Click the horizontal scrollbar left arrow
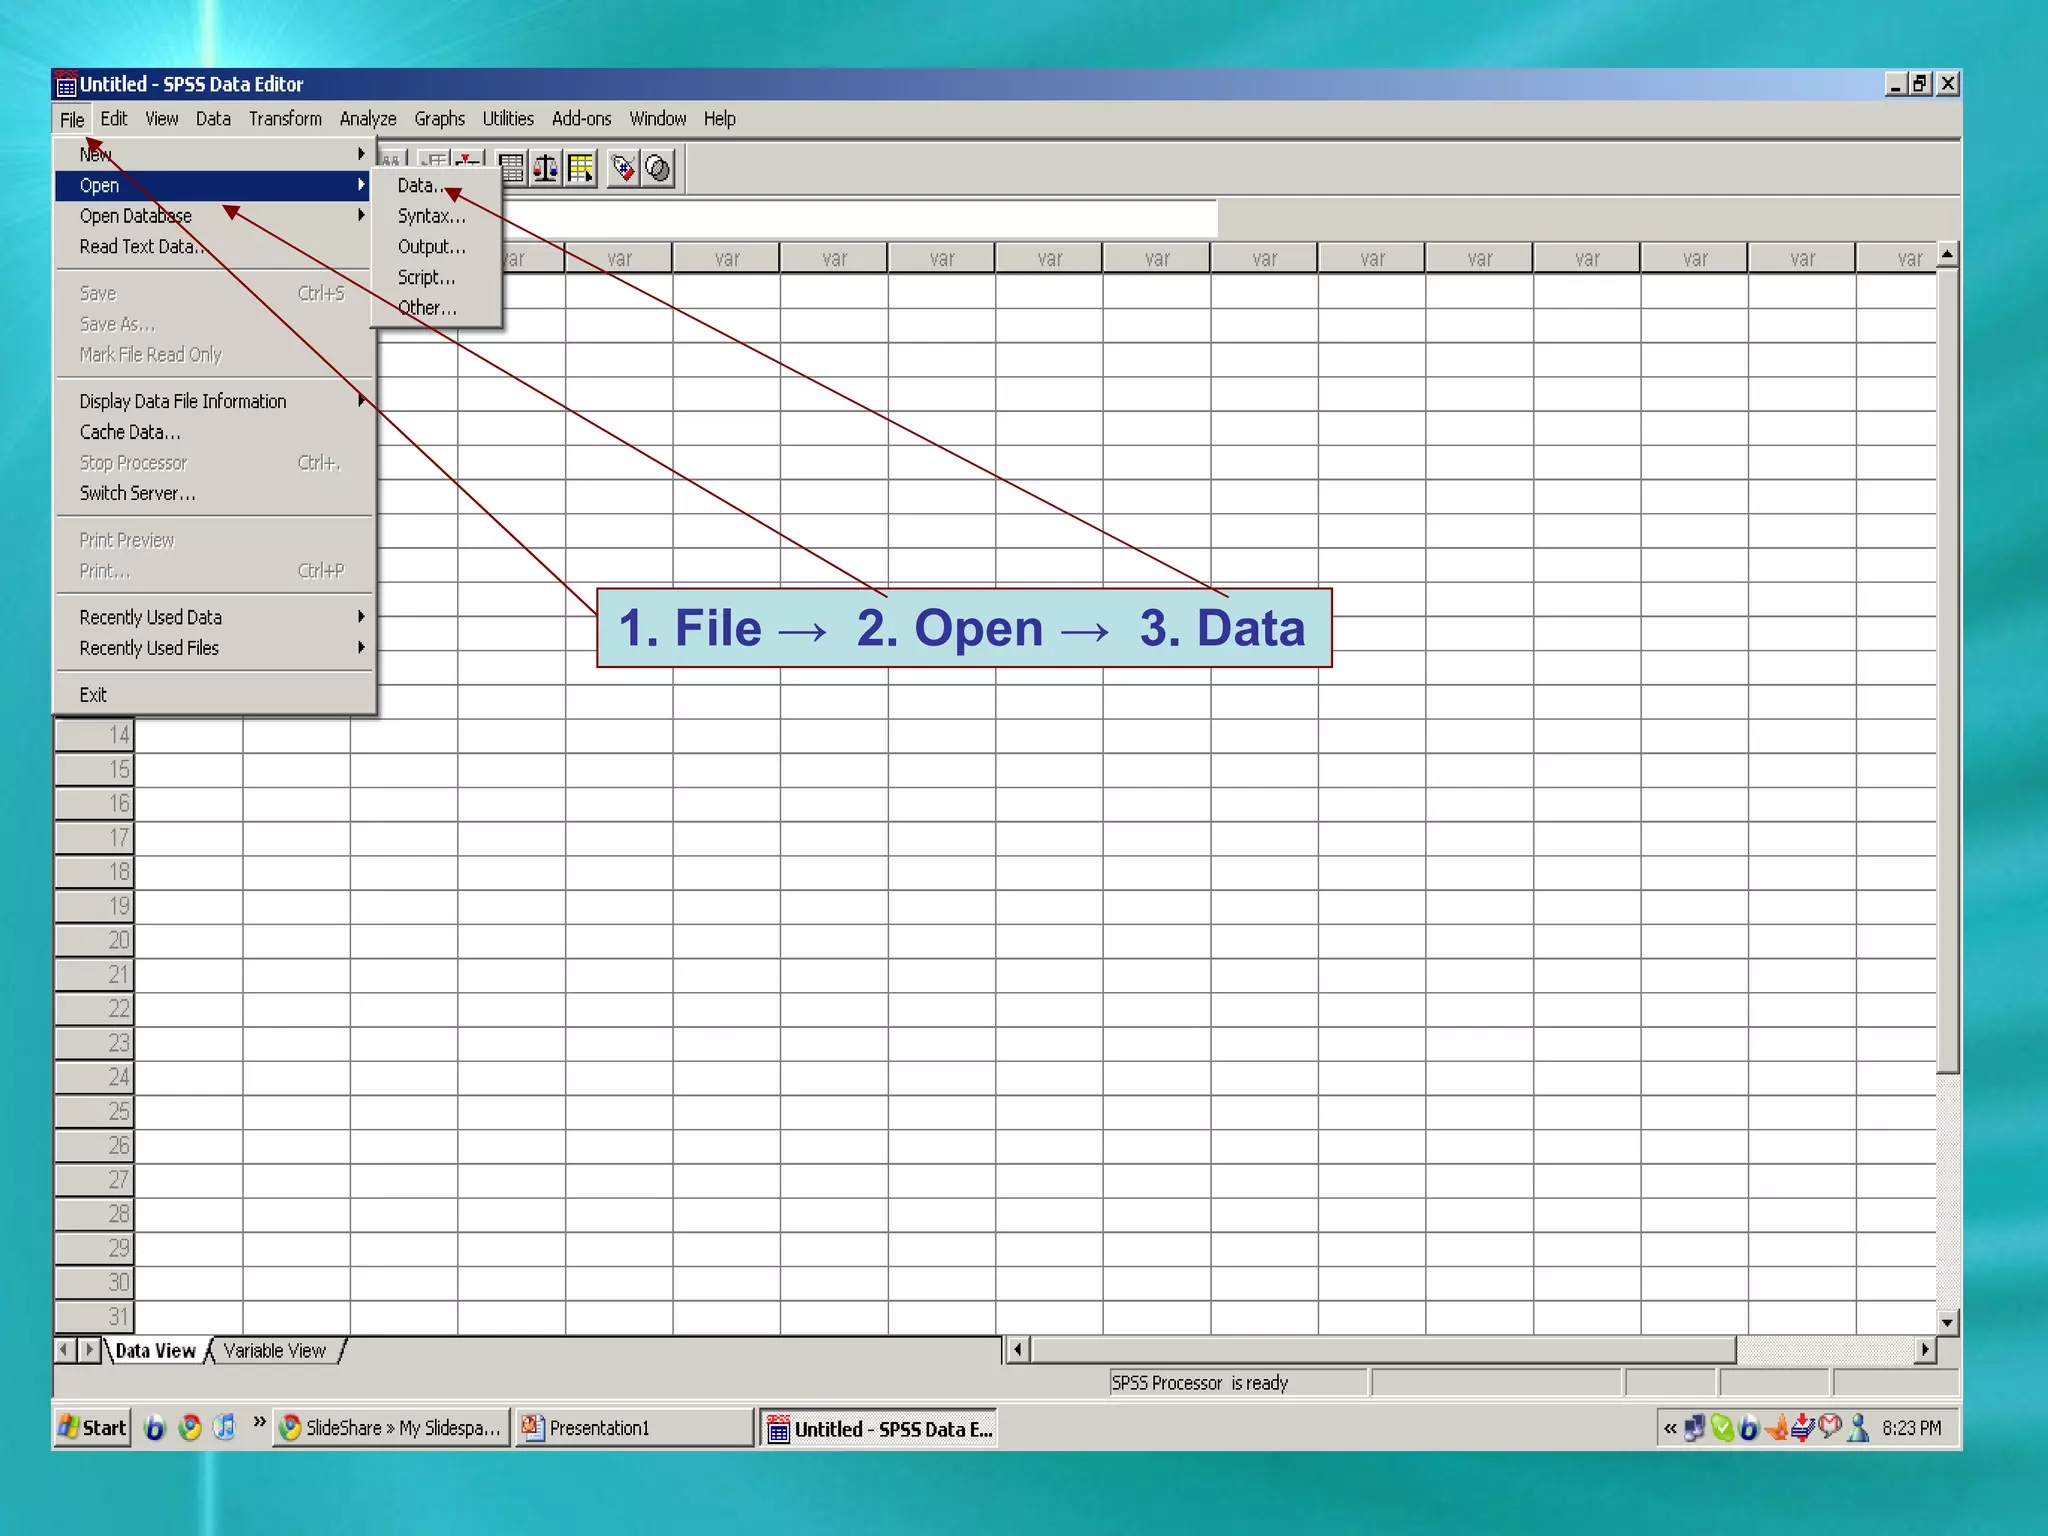The image size is (2048, 1536). [x=1018, y=1350]
